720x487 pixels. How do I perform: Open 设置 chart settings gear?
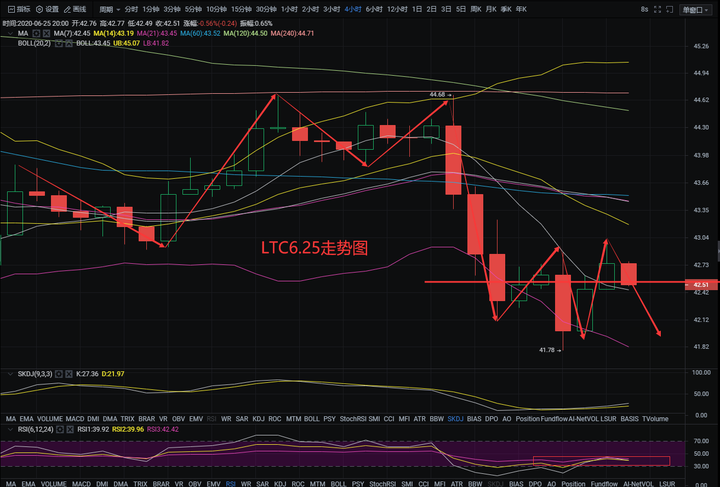pyautogui.click(x=39, y=9)
